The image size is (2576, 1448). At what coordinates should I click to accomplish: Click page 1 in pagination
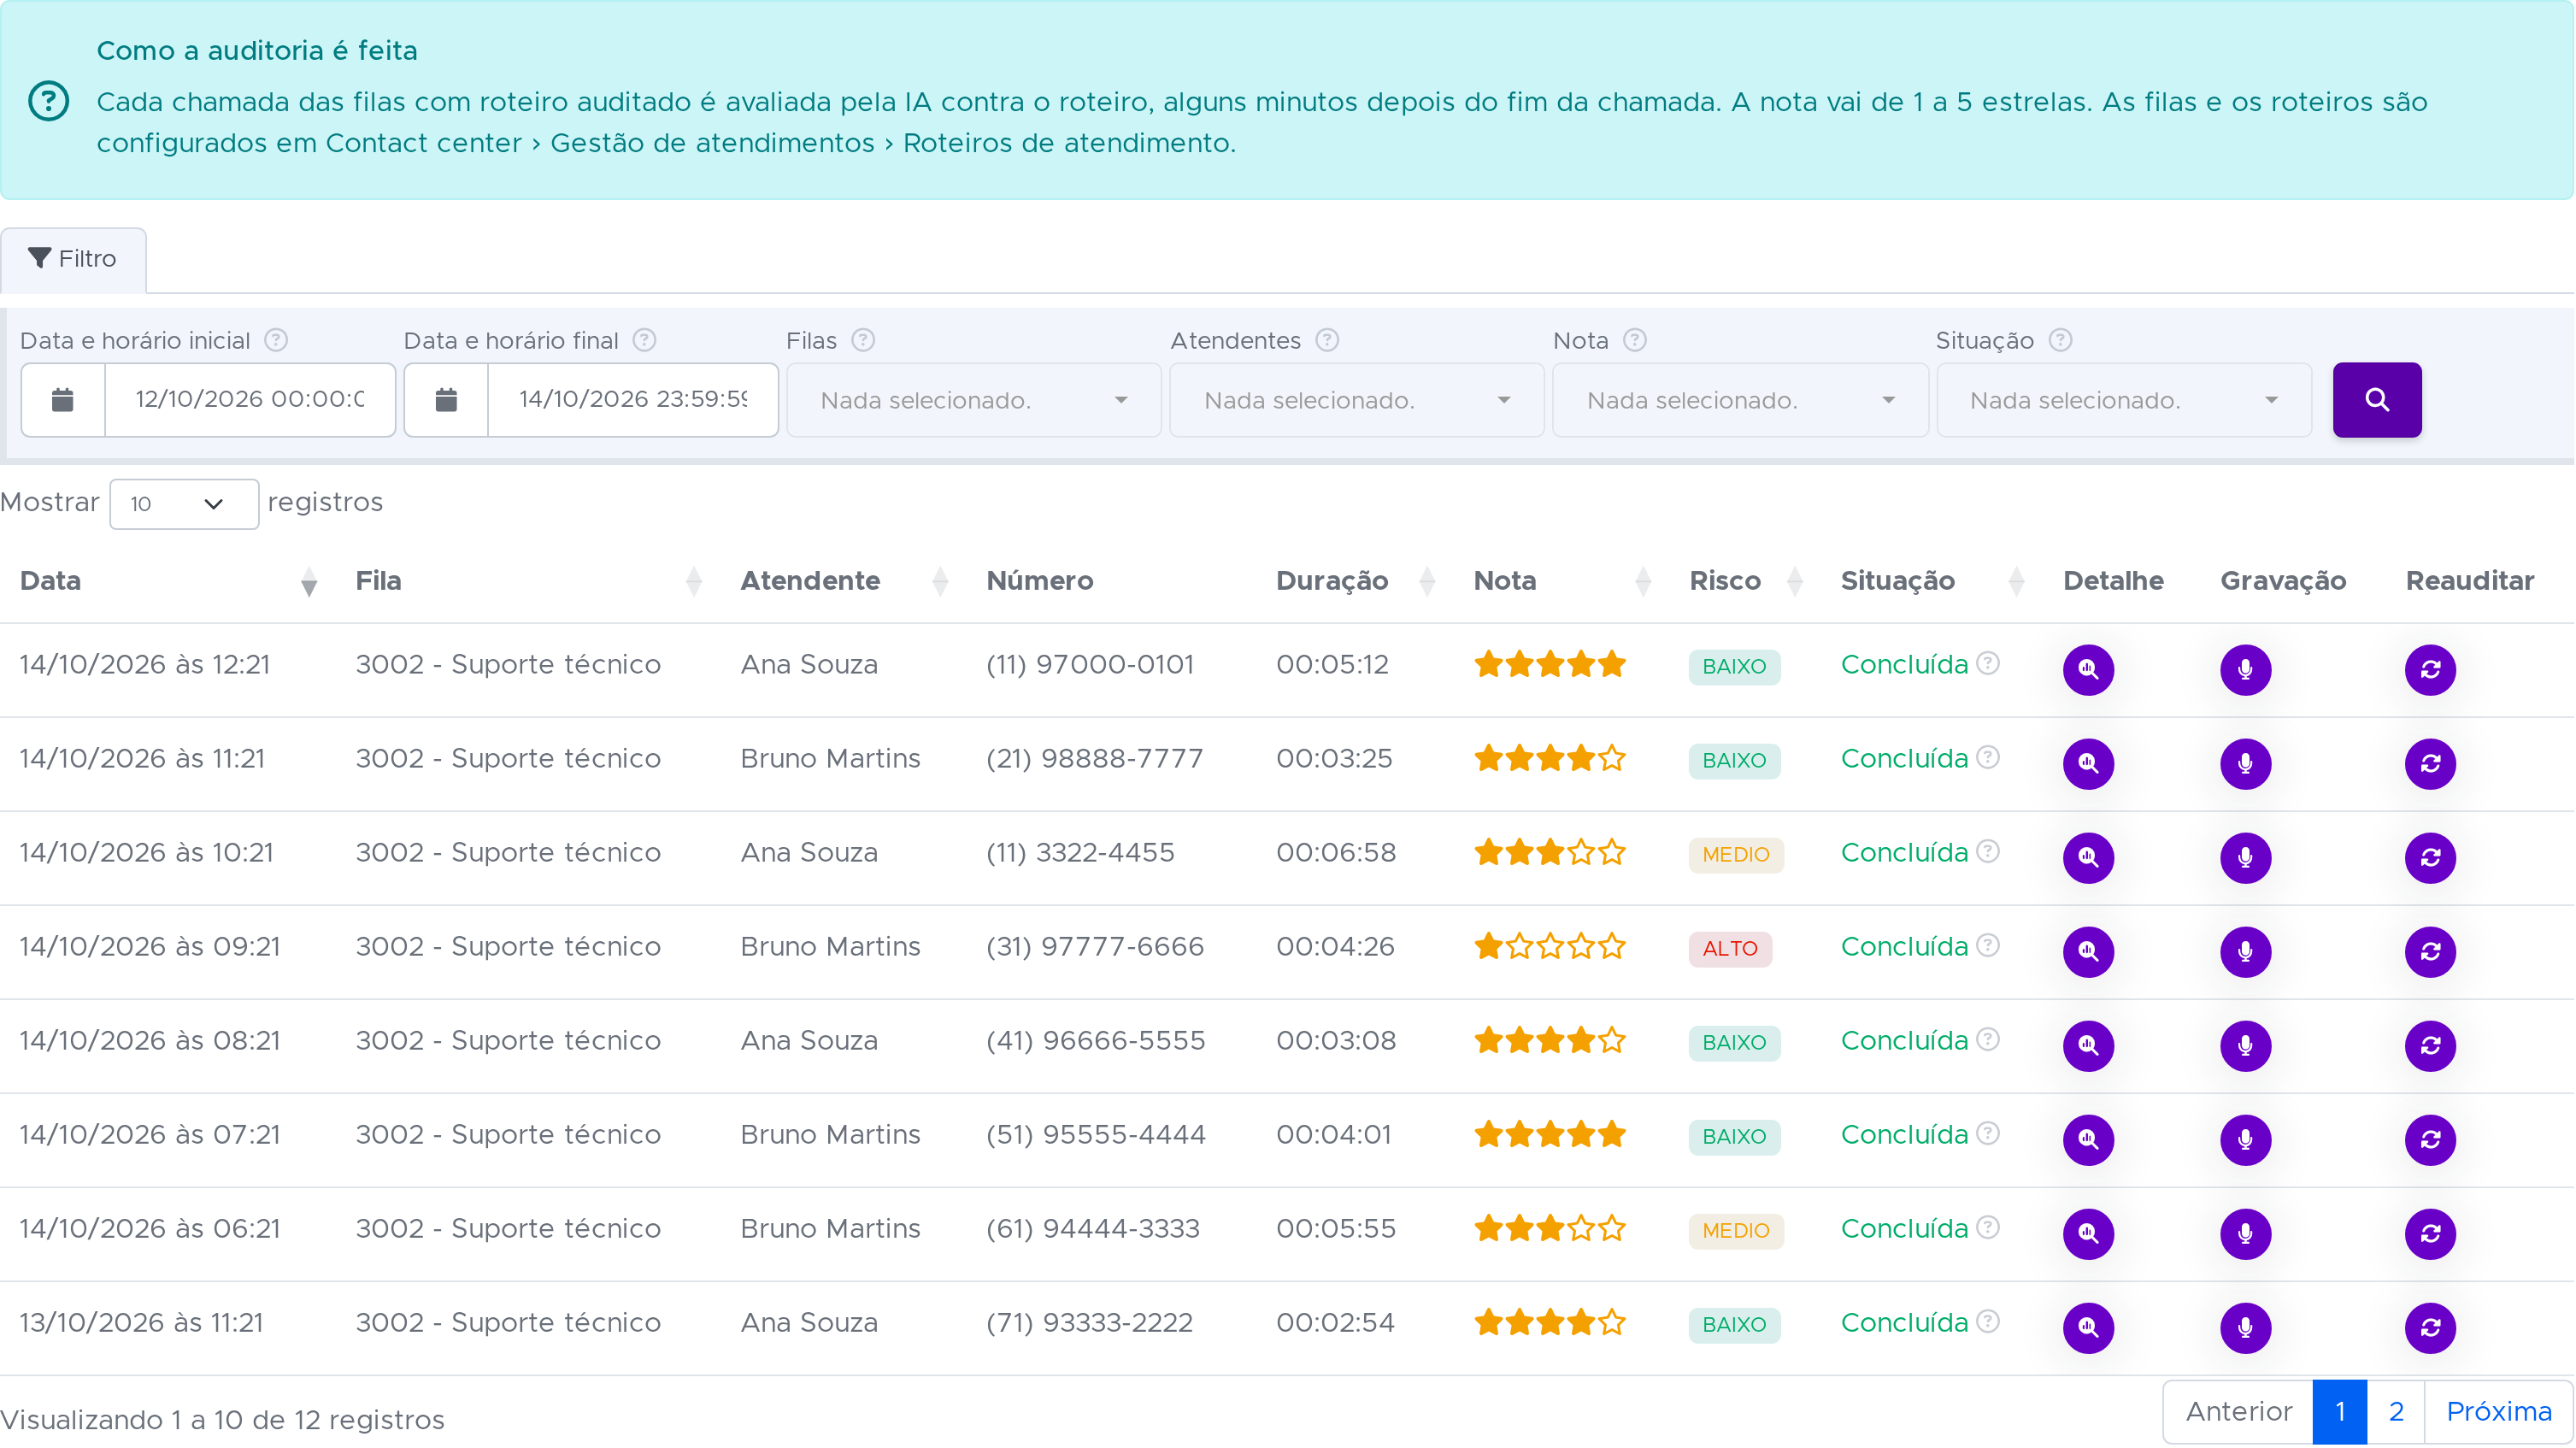click(x=2340, y=1411)
